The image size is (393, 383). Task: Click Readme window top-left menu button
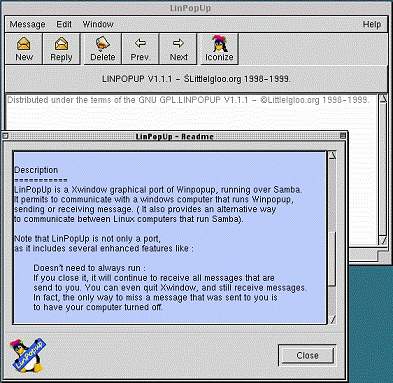[5, 136]
